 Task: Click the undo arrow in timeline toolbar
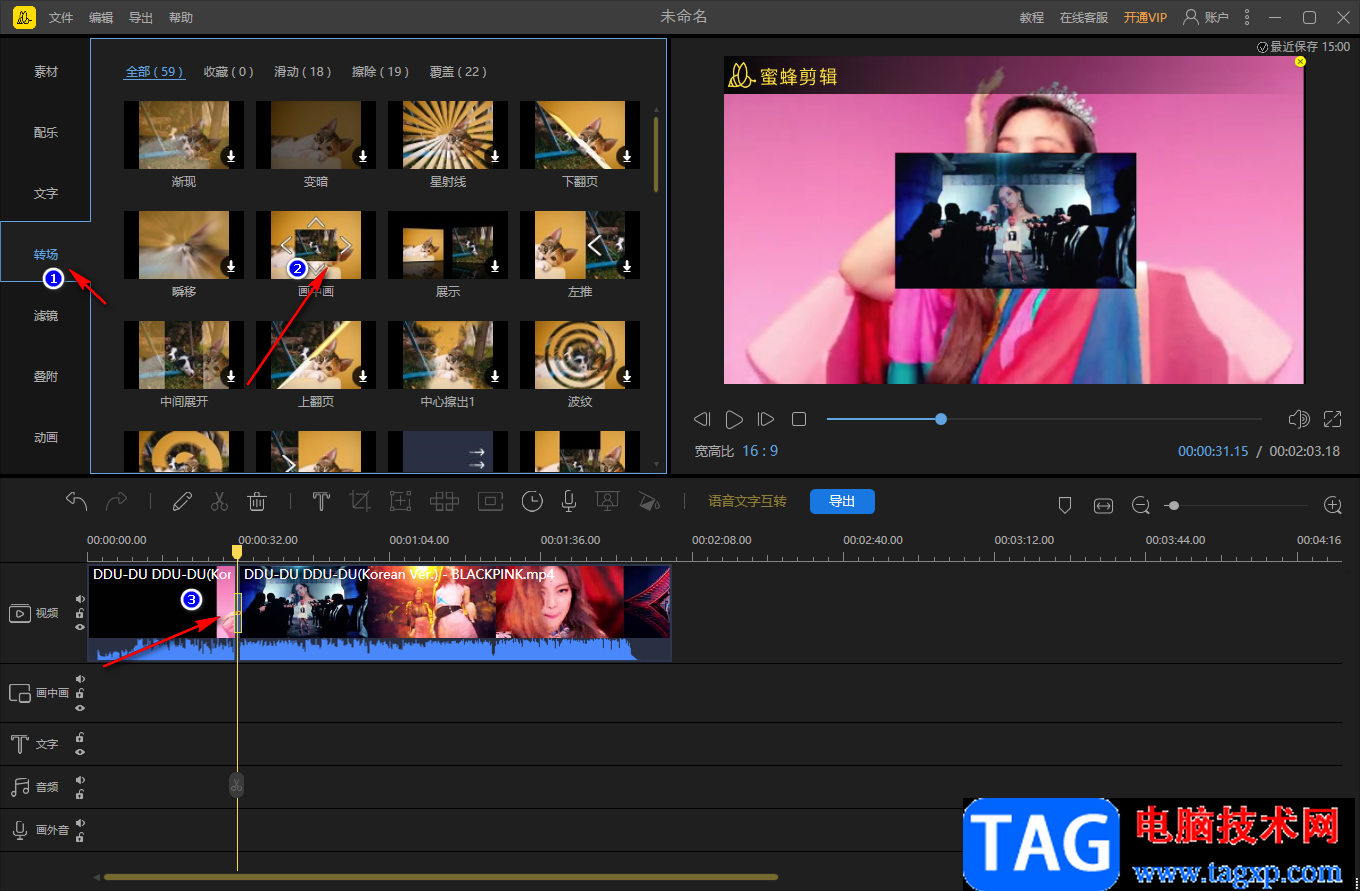pos(77,501)
